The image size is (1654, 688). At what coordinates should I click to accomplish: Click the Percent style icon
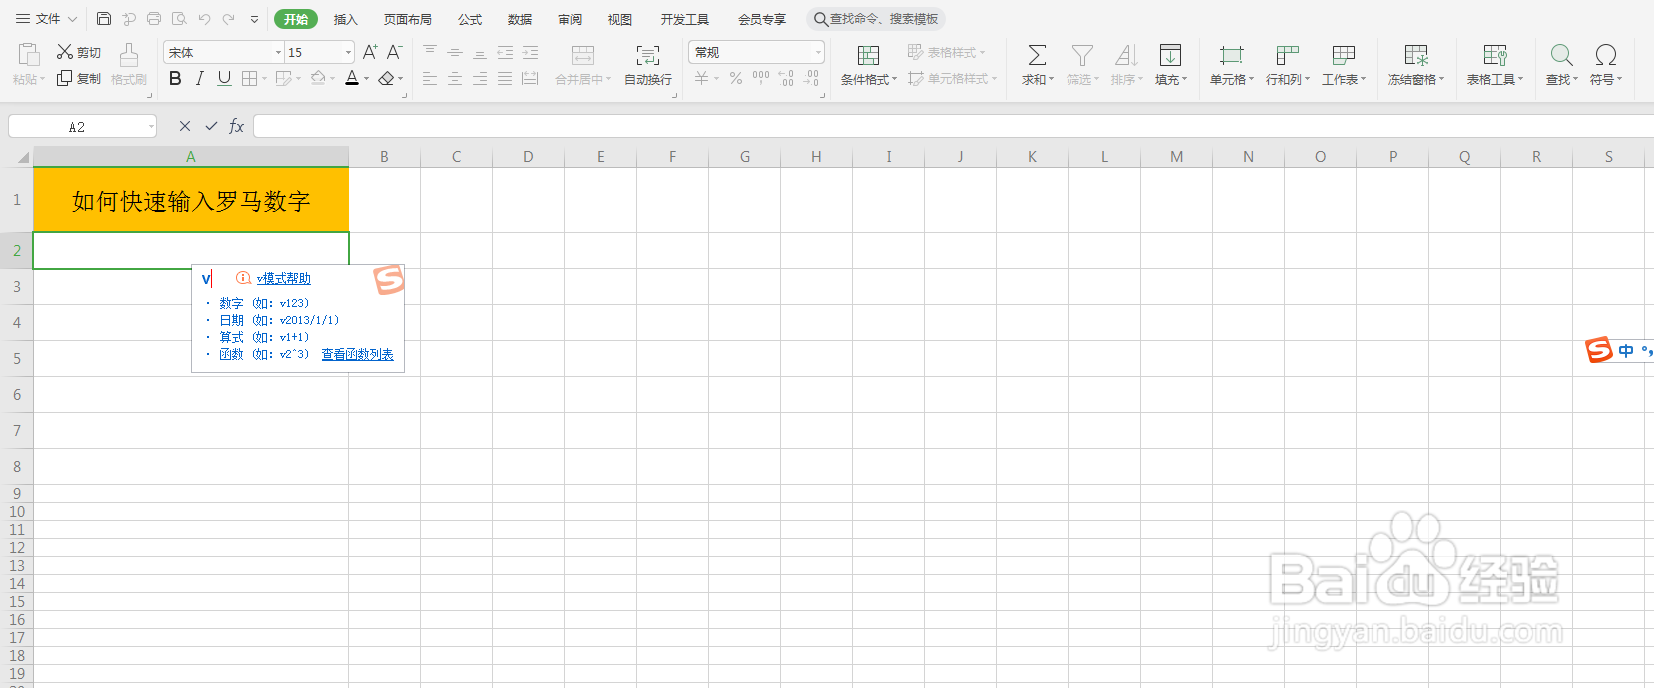click(x=736, y=78)
